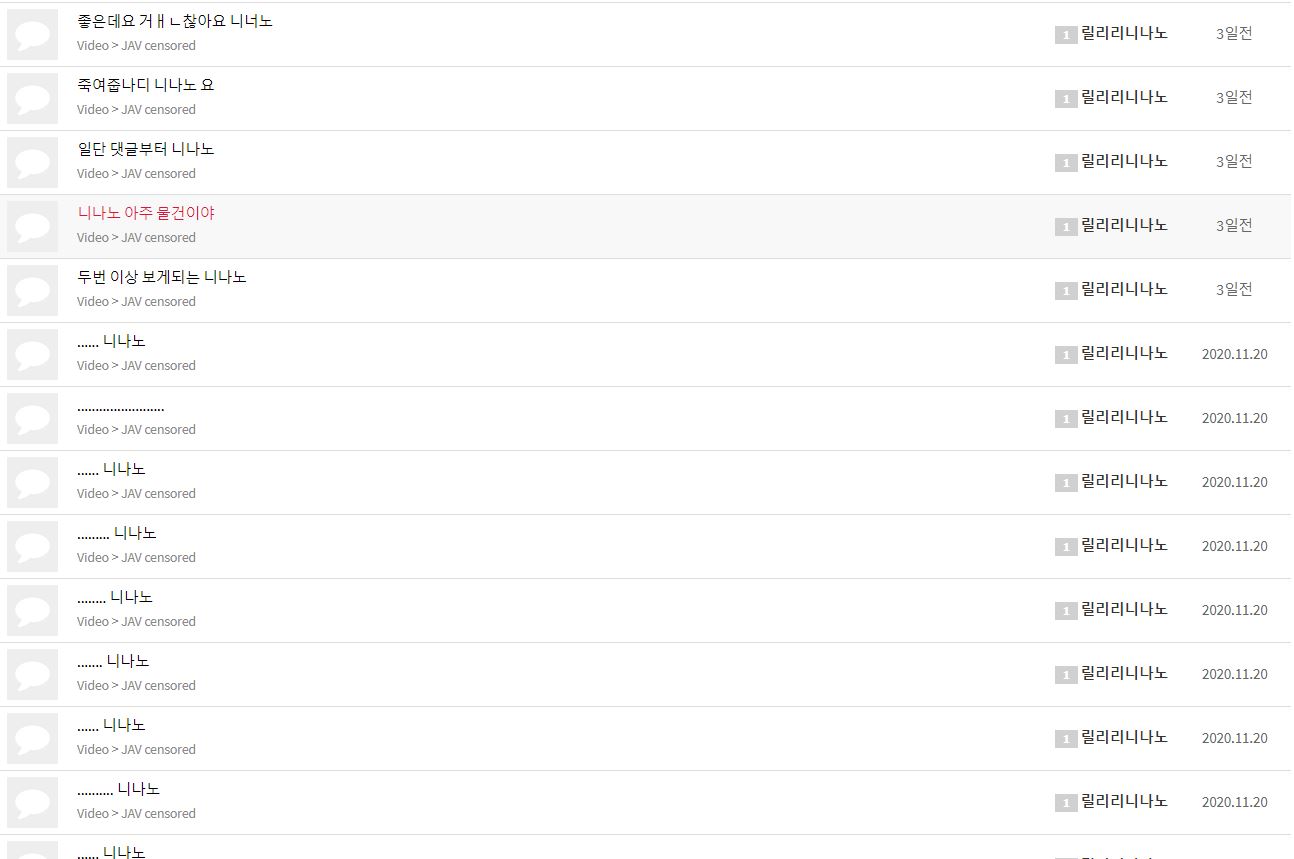This screenshot has width=1294, height=859.
Task: Click comment bubble icon beside 좋은데요 post
Action: coord(32,35)
